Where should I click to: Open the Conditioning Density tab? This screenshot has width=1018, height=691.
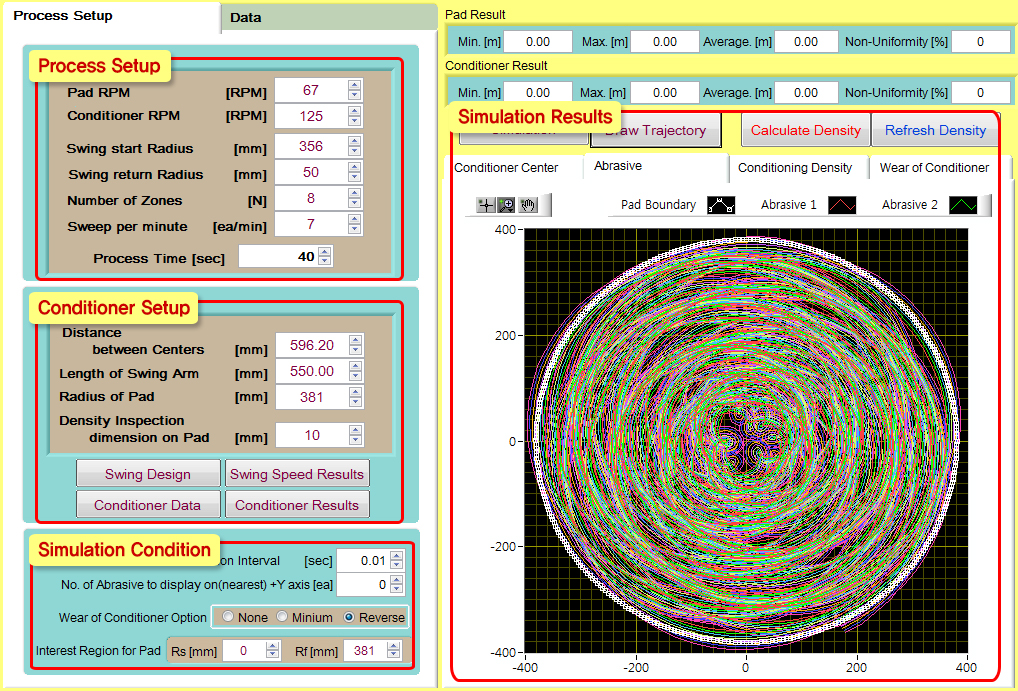798,168
